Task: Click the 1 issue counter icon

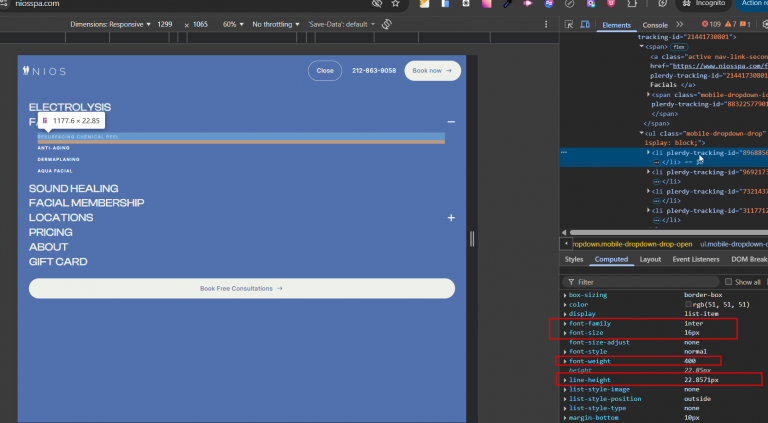Action: click(x=745, y=24)
